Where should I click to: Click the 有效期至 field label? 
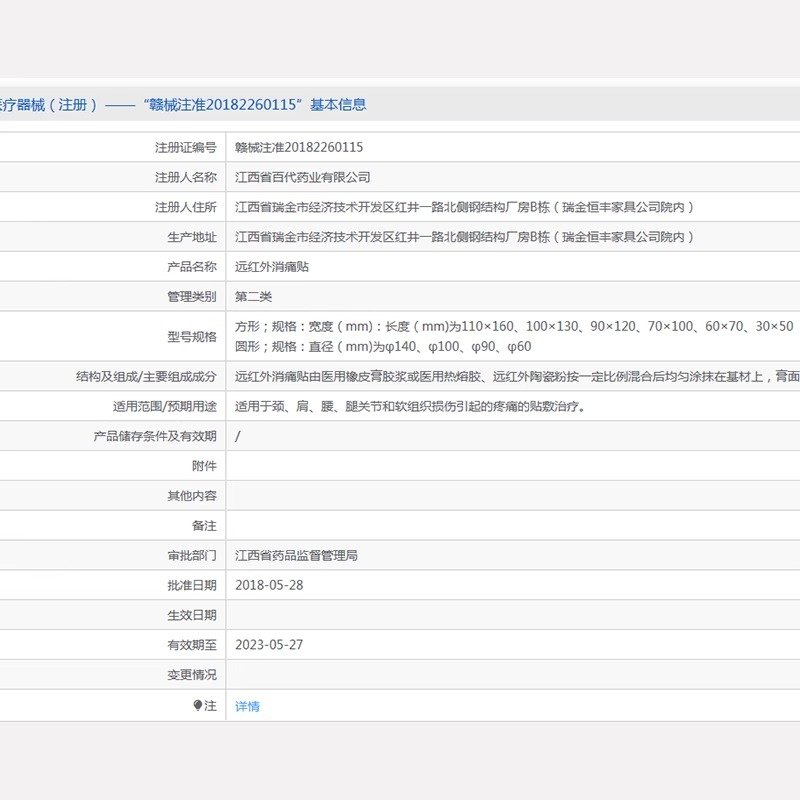tap(192, 645)
